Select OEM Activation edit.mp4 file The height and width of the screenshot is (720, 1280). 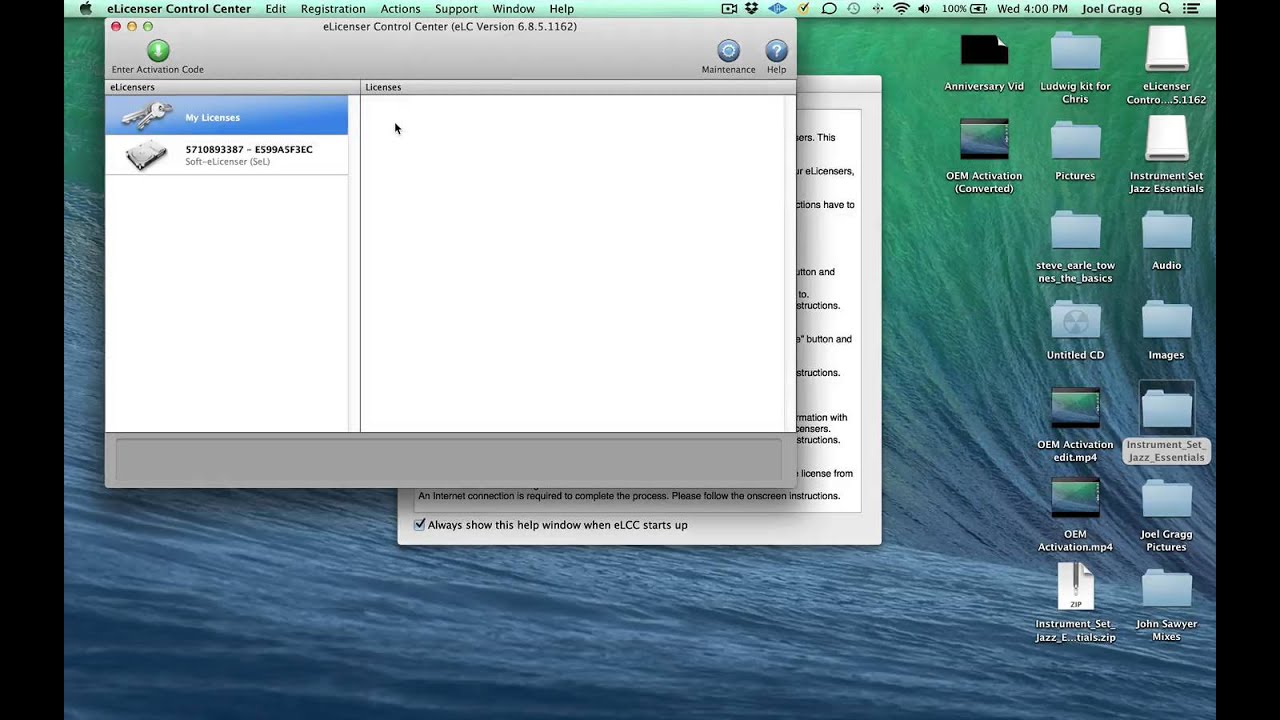pyautogui.click(x=1075, y=408)
